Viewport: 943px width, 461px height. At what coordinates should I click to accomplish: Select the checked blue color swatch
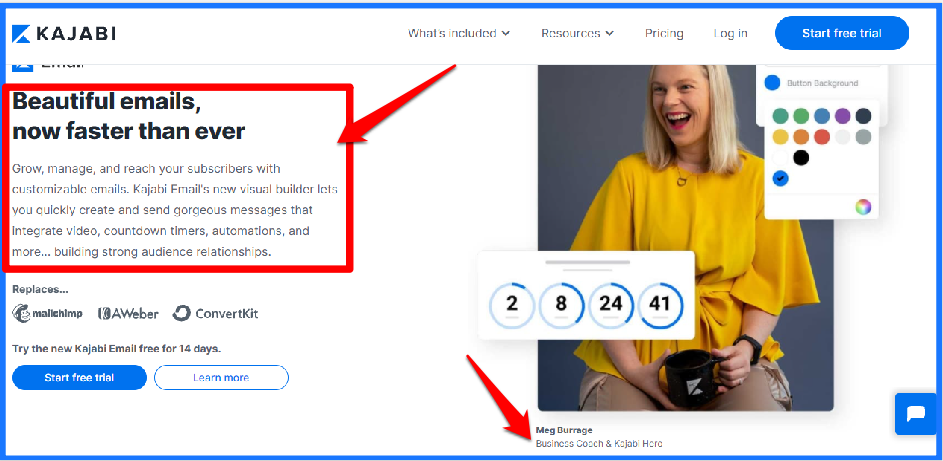click(780, 179)
